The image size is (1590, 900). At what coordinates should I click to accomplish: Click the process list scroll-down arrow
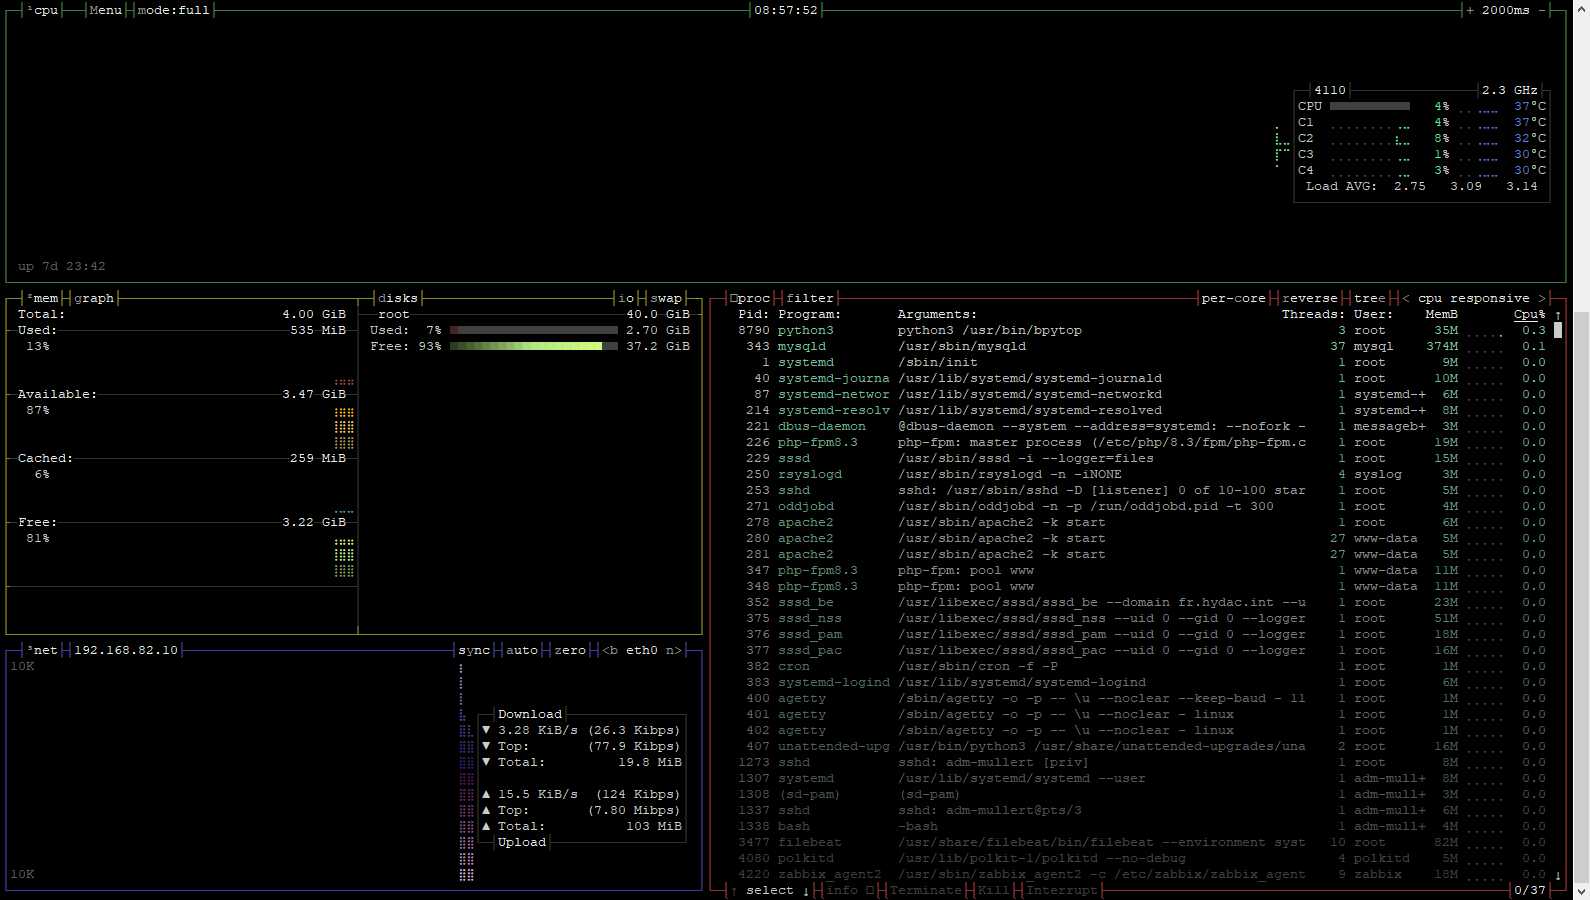pos(1558,874)
